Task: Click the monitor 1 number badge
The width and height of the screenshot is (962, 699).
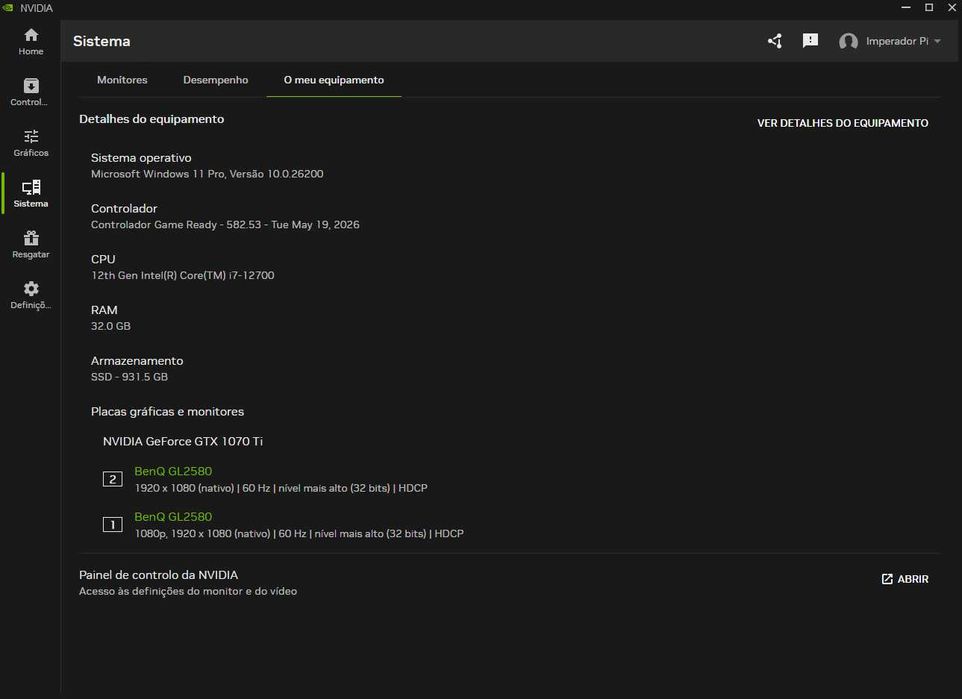Action: pos(112,525)
